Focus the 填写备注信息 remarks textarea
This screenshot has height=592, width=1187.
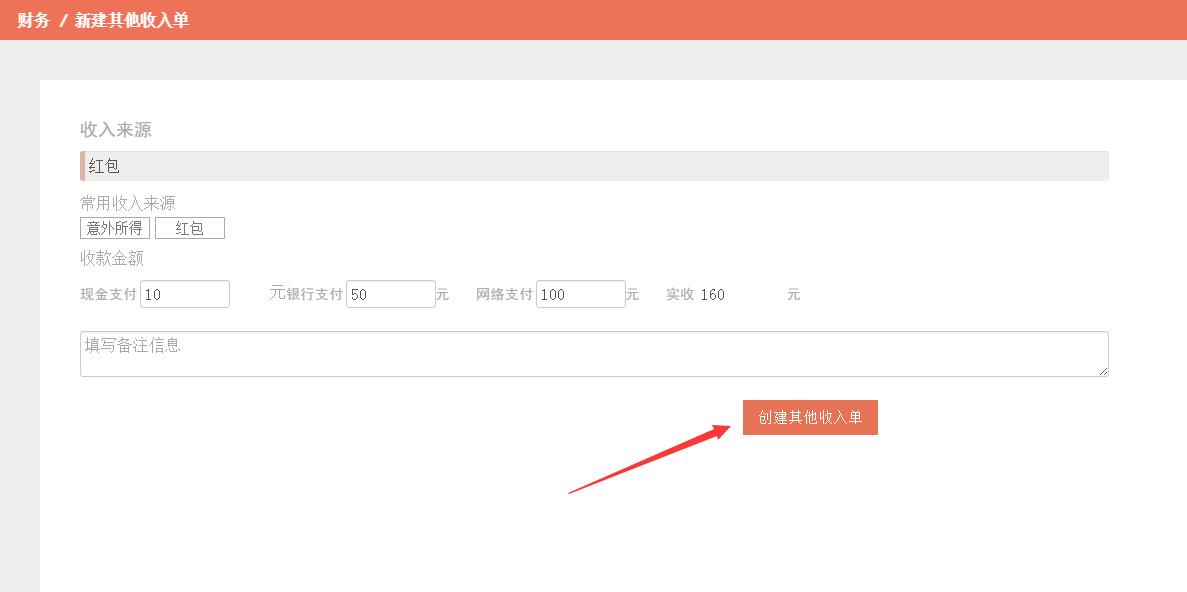[x=594, y=354]
